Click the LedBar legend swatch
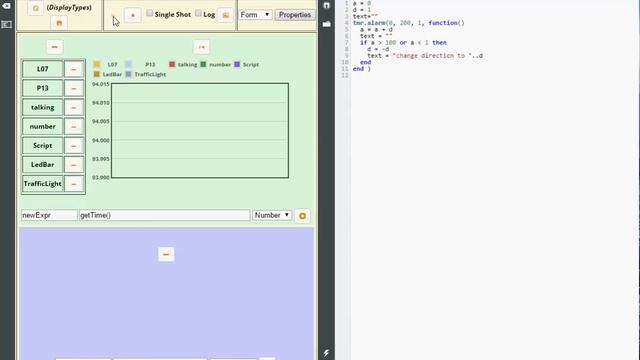Image resolution: width=640 pixels, height=360 pixels. (97, 74)
